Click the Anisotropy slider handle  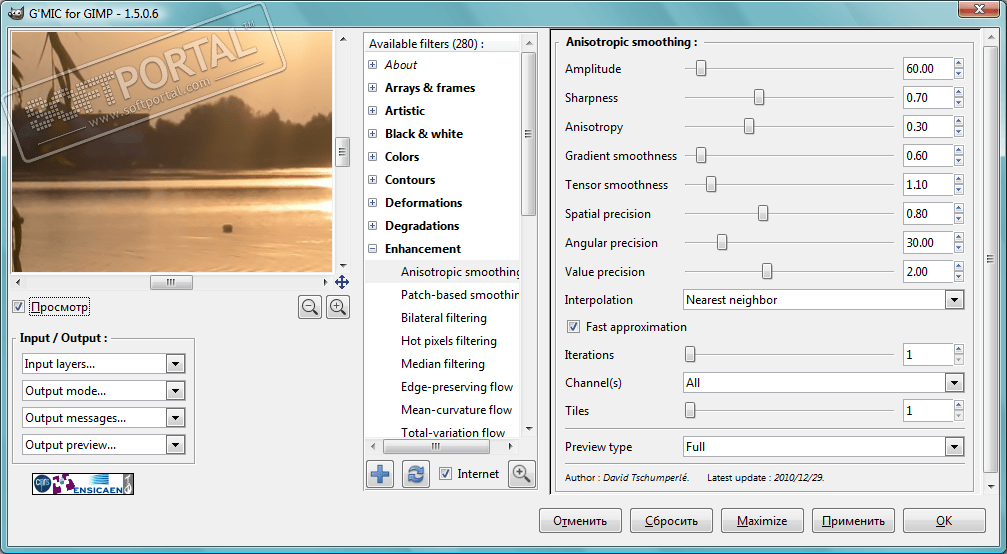[x=749, y=126]
